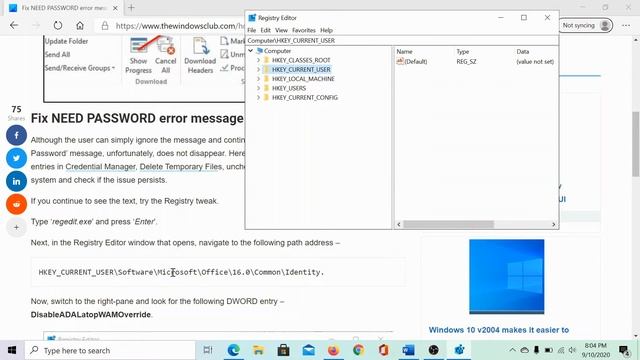Open the Delete Temporary Files link
Image resolution: width=640 pixels, height=360 pixels.
point(181,167)
